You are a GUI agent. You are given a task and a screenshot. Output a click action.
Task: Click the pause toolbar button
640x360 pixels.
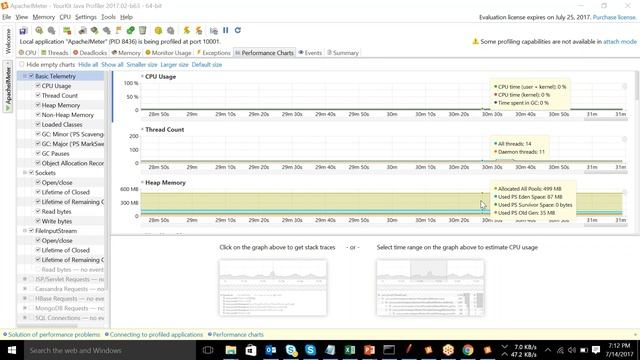[x=226, y=31]
